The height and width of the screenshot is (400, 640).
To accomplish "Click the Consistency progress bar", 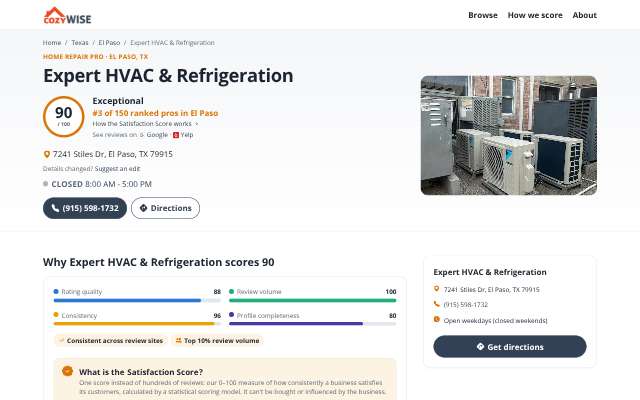I will click(x=137, y=324).
